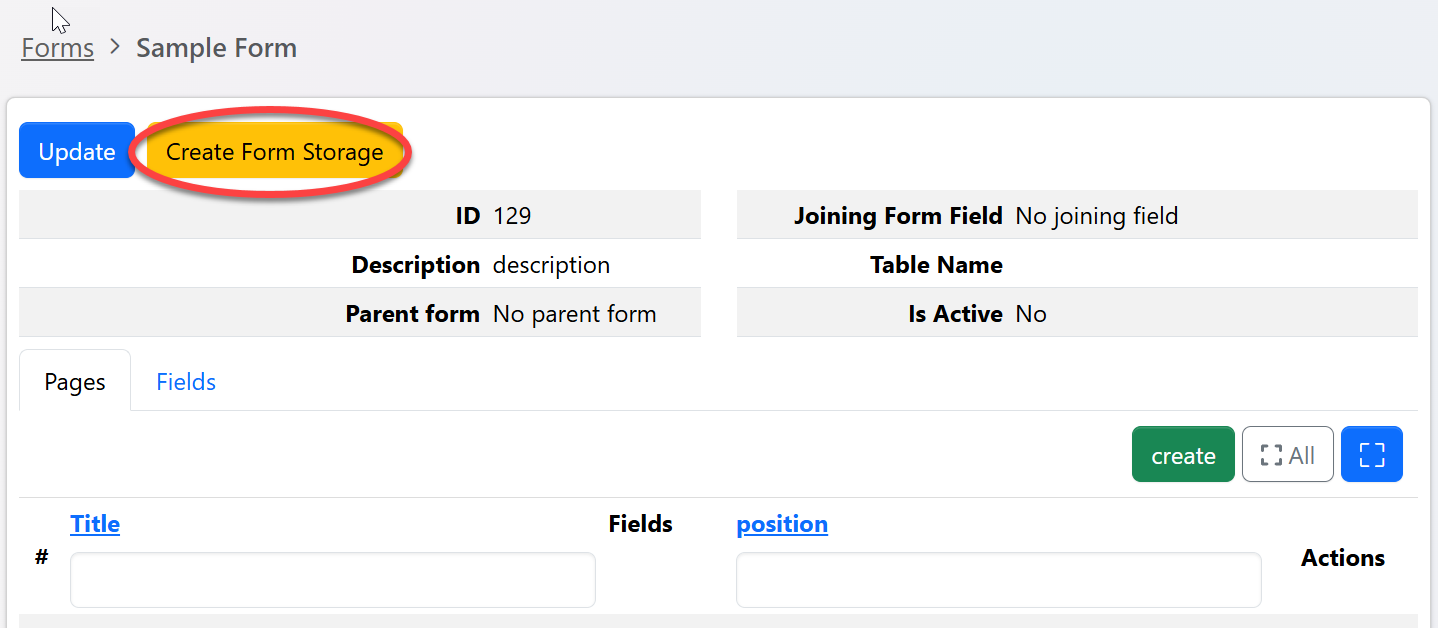Switch to the Fields tab
This screenshot has height=628, width=1438.
click(186, 381)
